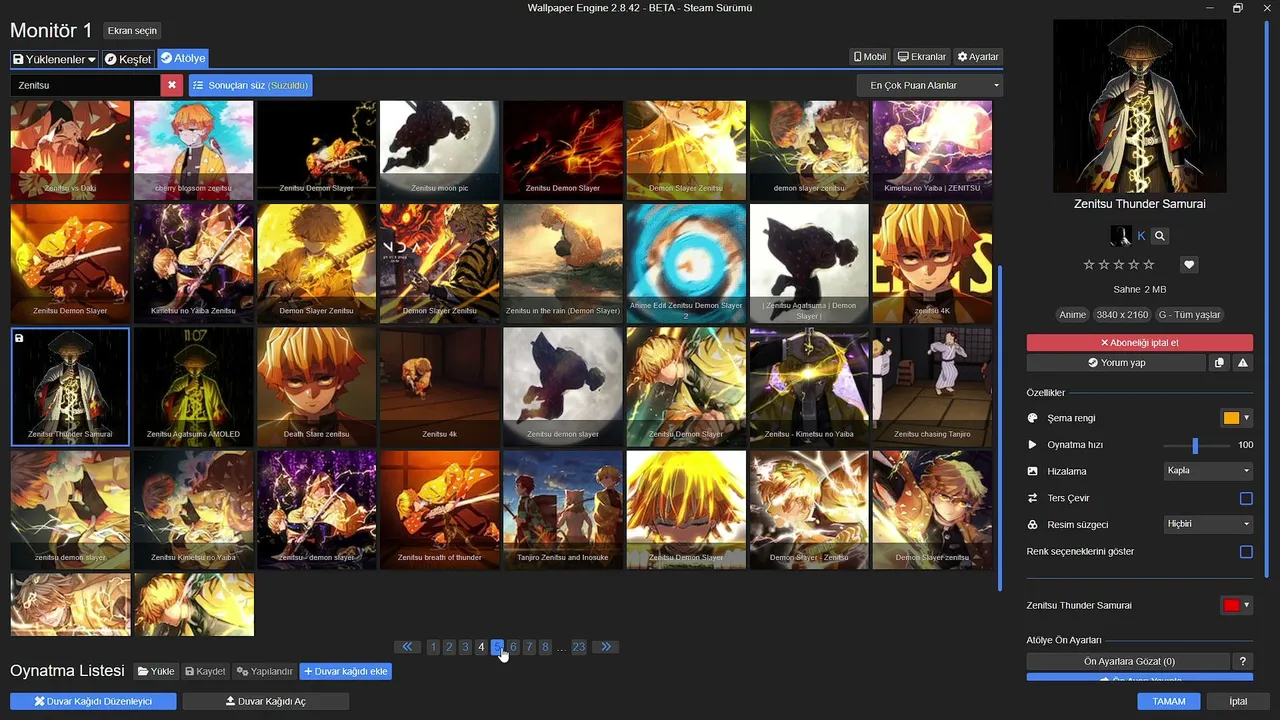Click the Ekran seçin button
The width and height of the screenshot is (1280, 720).
click(x=133, y=31)
